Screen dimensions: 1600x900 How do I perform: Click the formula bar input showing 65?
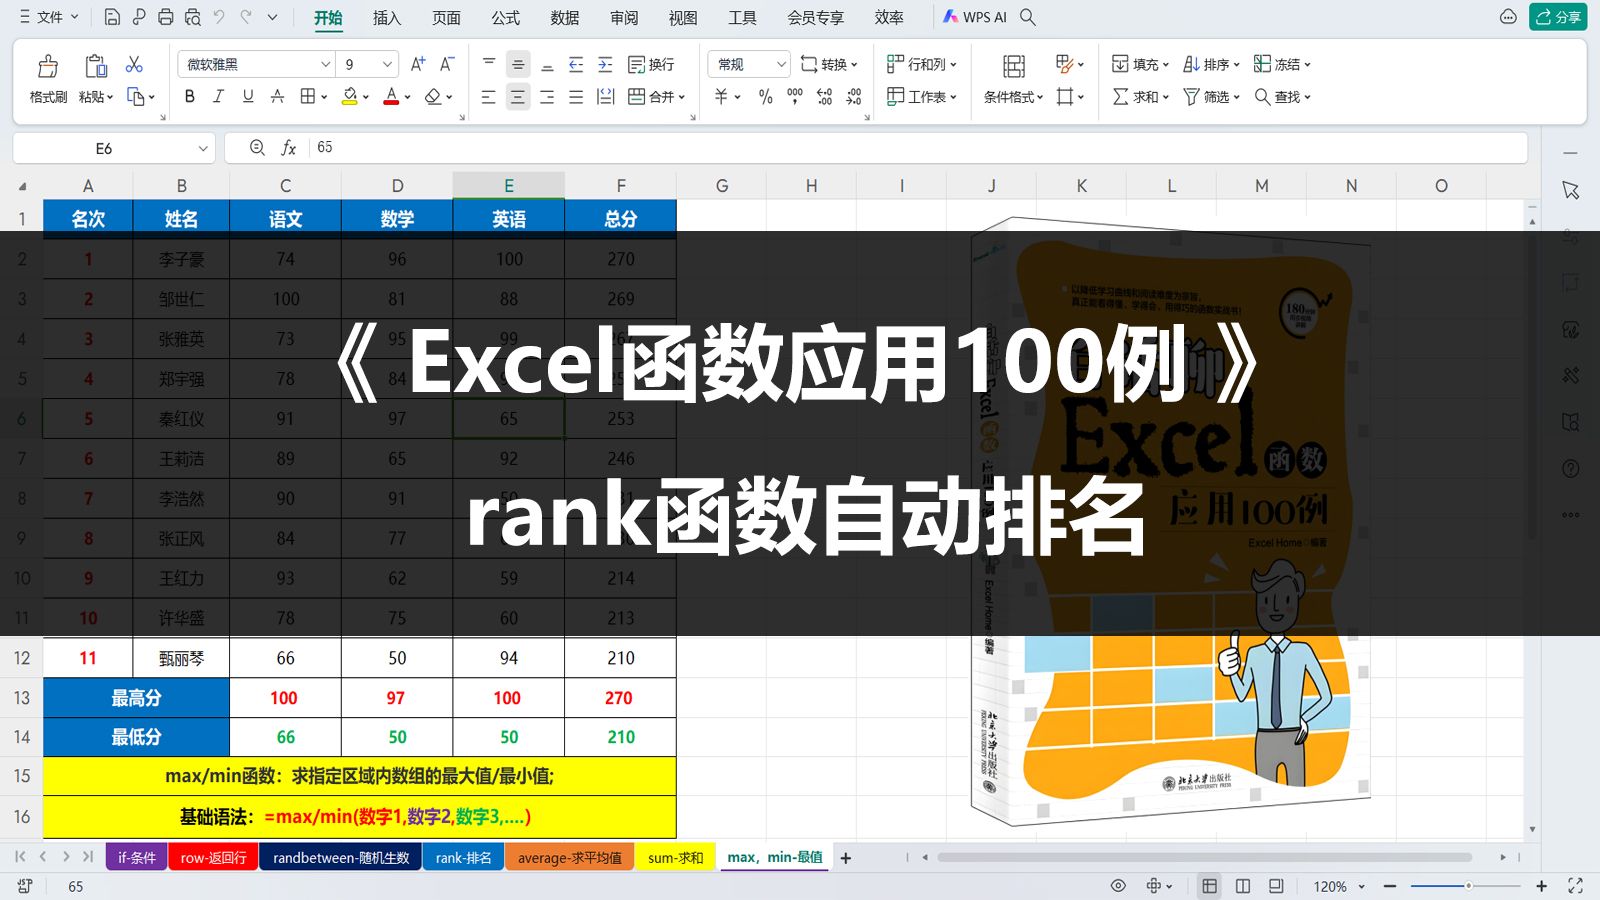pos(919,148)
